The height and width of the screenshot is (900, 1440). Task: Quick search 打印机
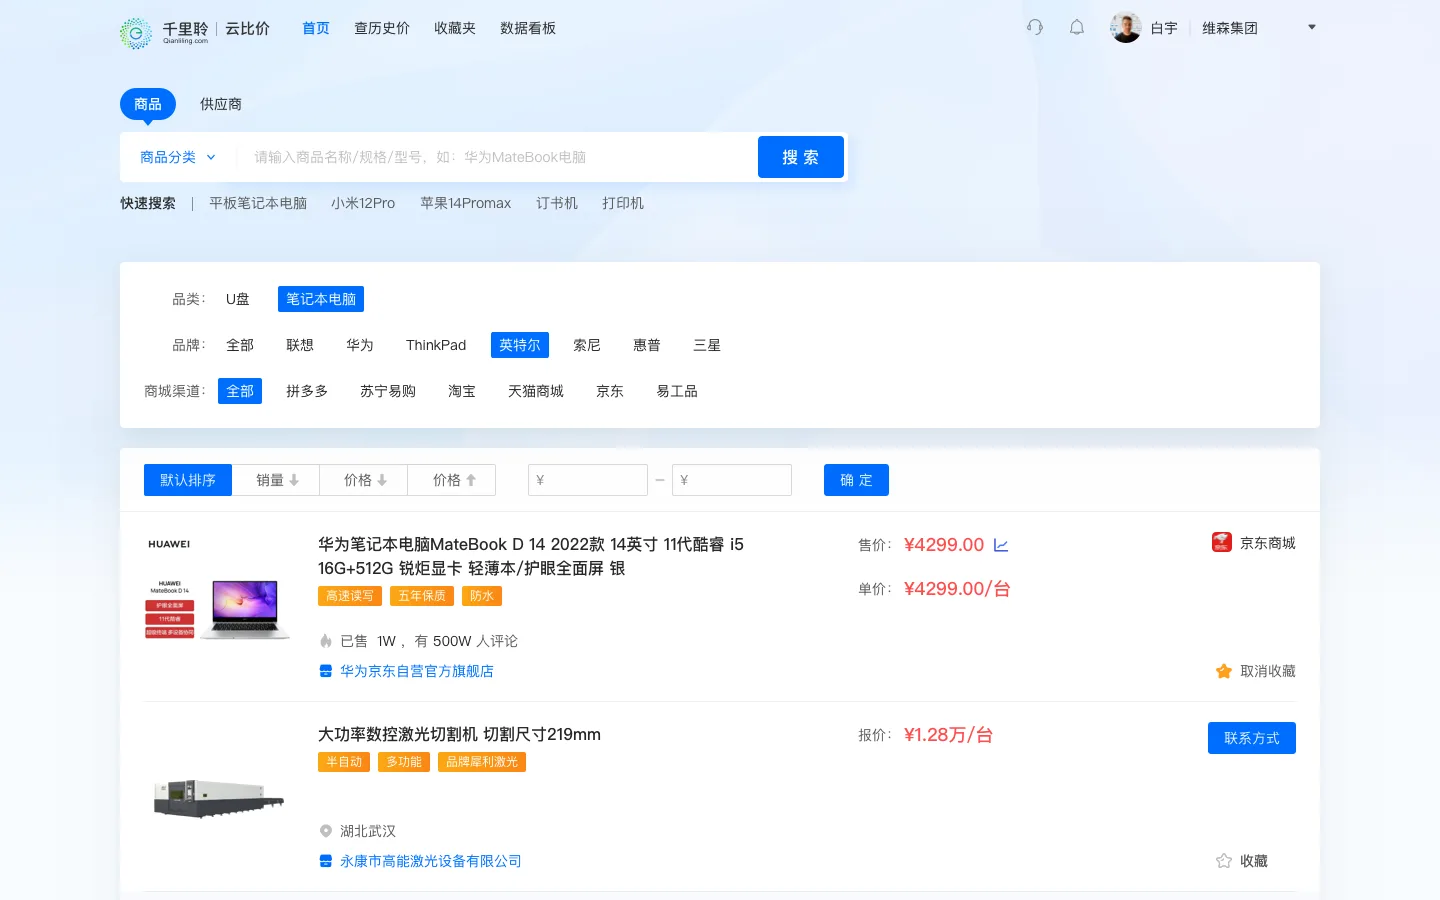click(623, 203)
